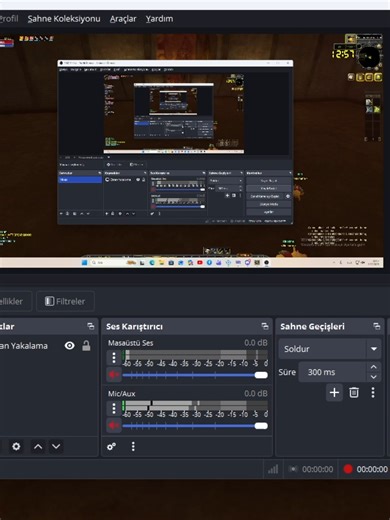The width and height of the screenshot is (390, 520).
Task: Adjust the Mic/Aux volume slider
Action: click(195, 426)
